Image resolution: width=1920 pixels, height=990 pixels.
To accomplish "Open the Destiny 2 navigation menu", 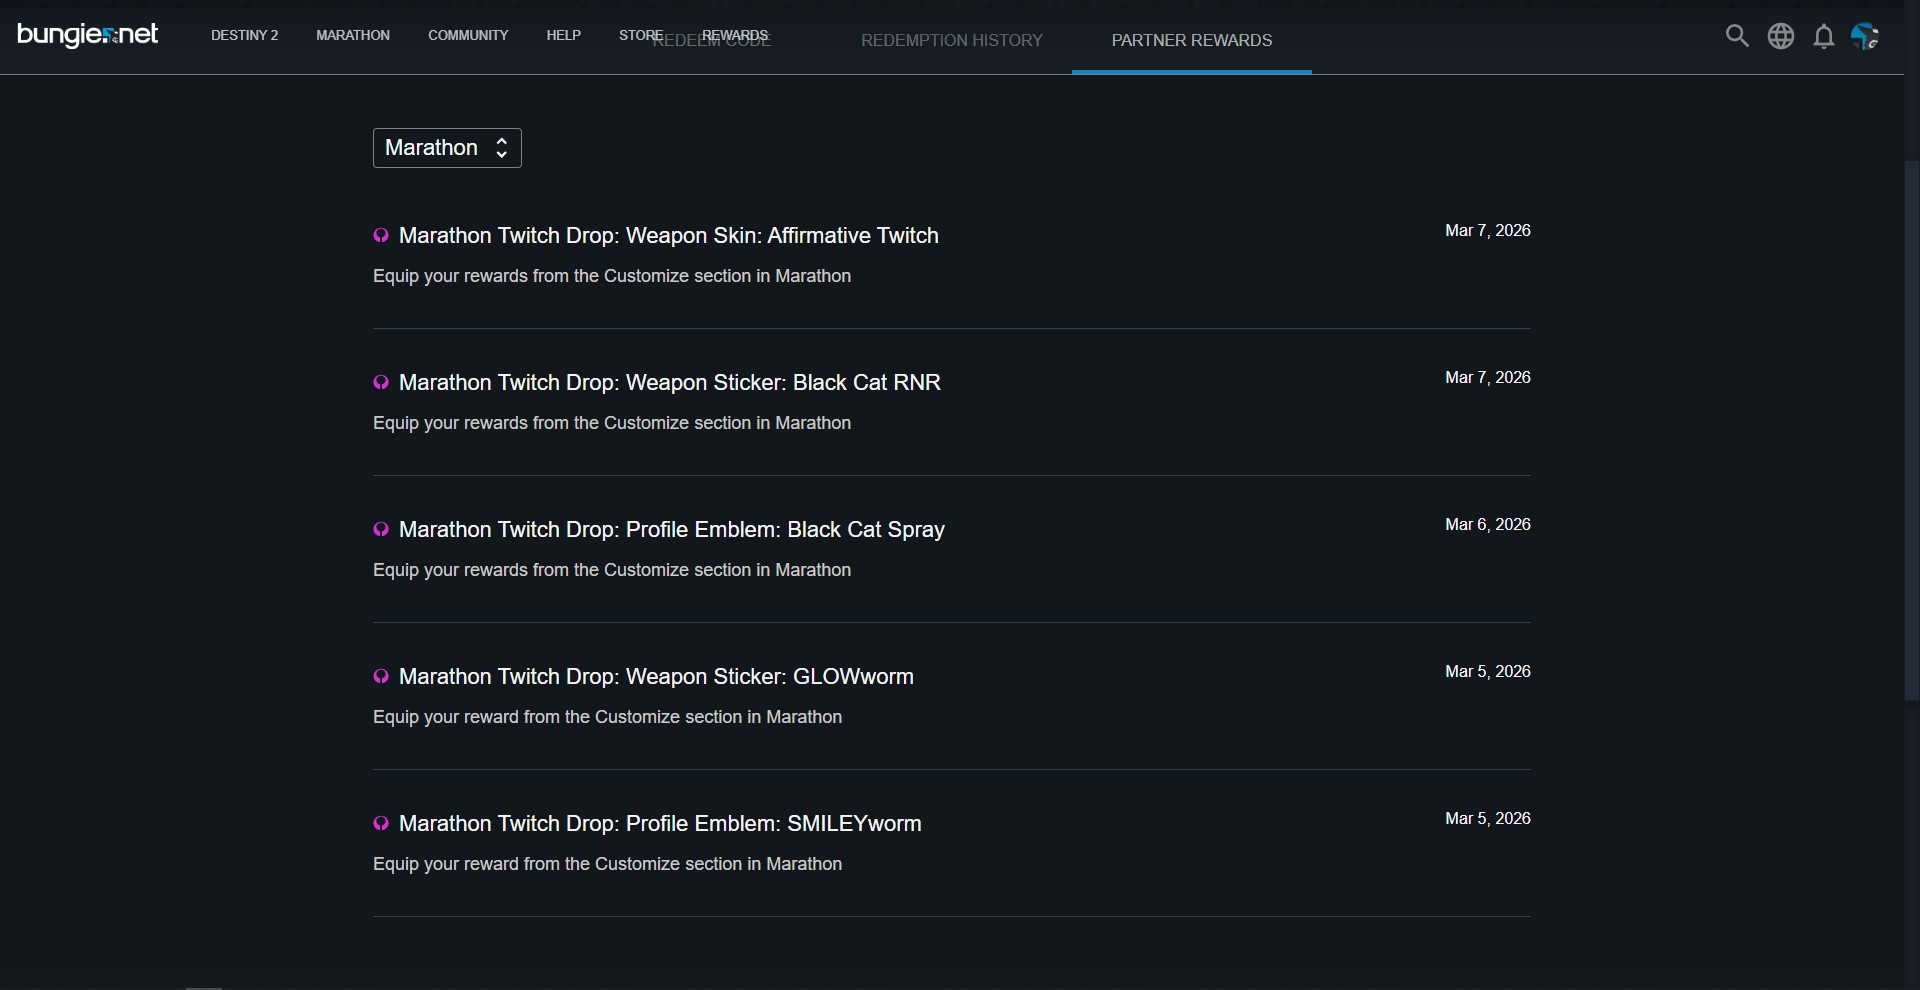I will coord(244,35).
